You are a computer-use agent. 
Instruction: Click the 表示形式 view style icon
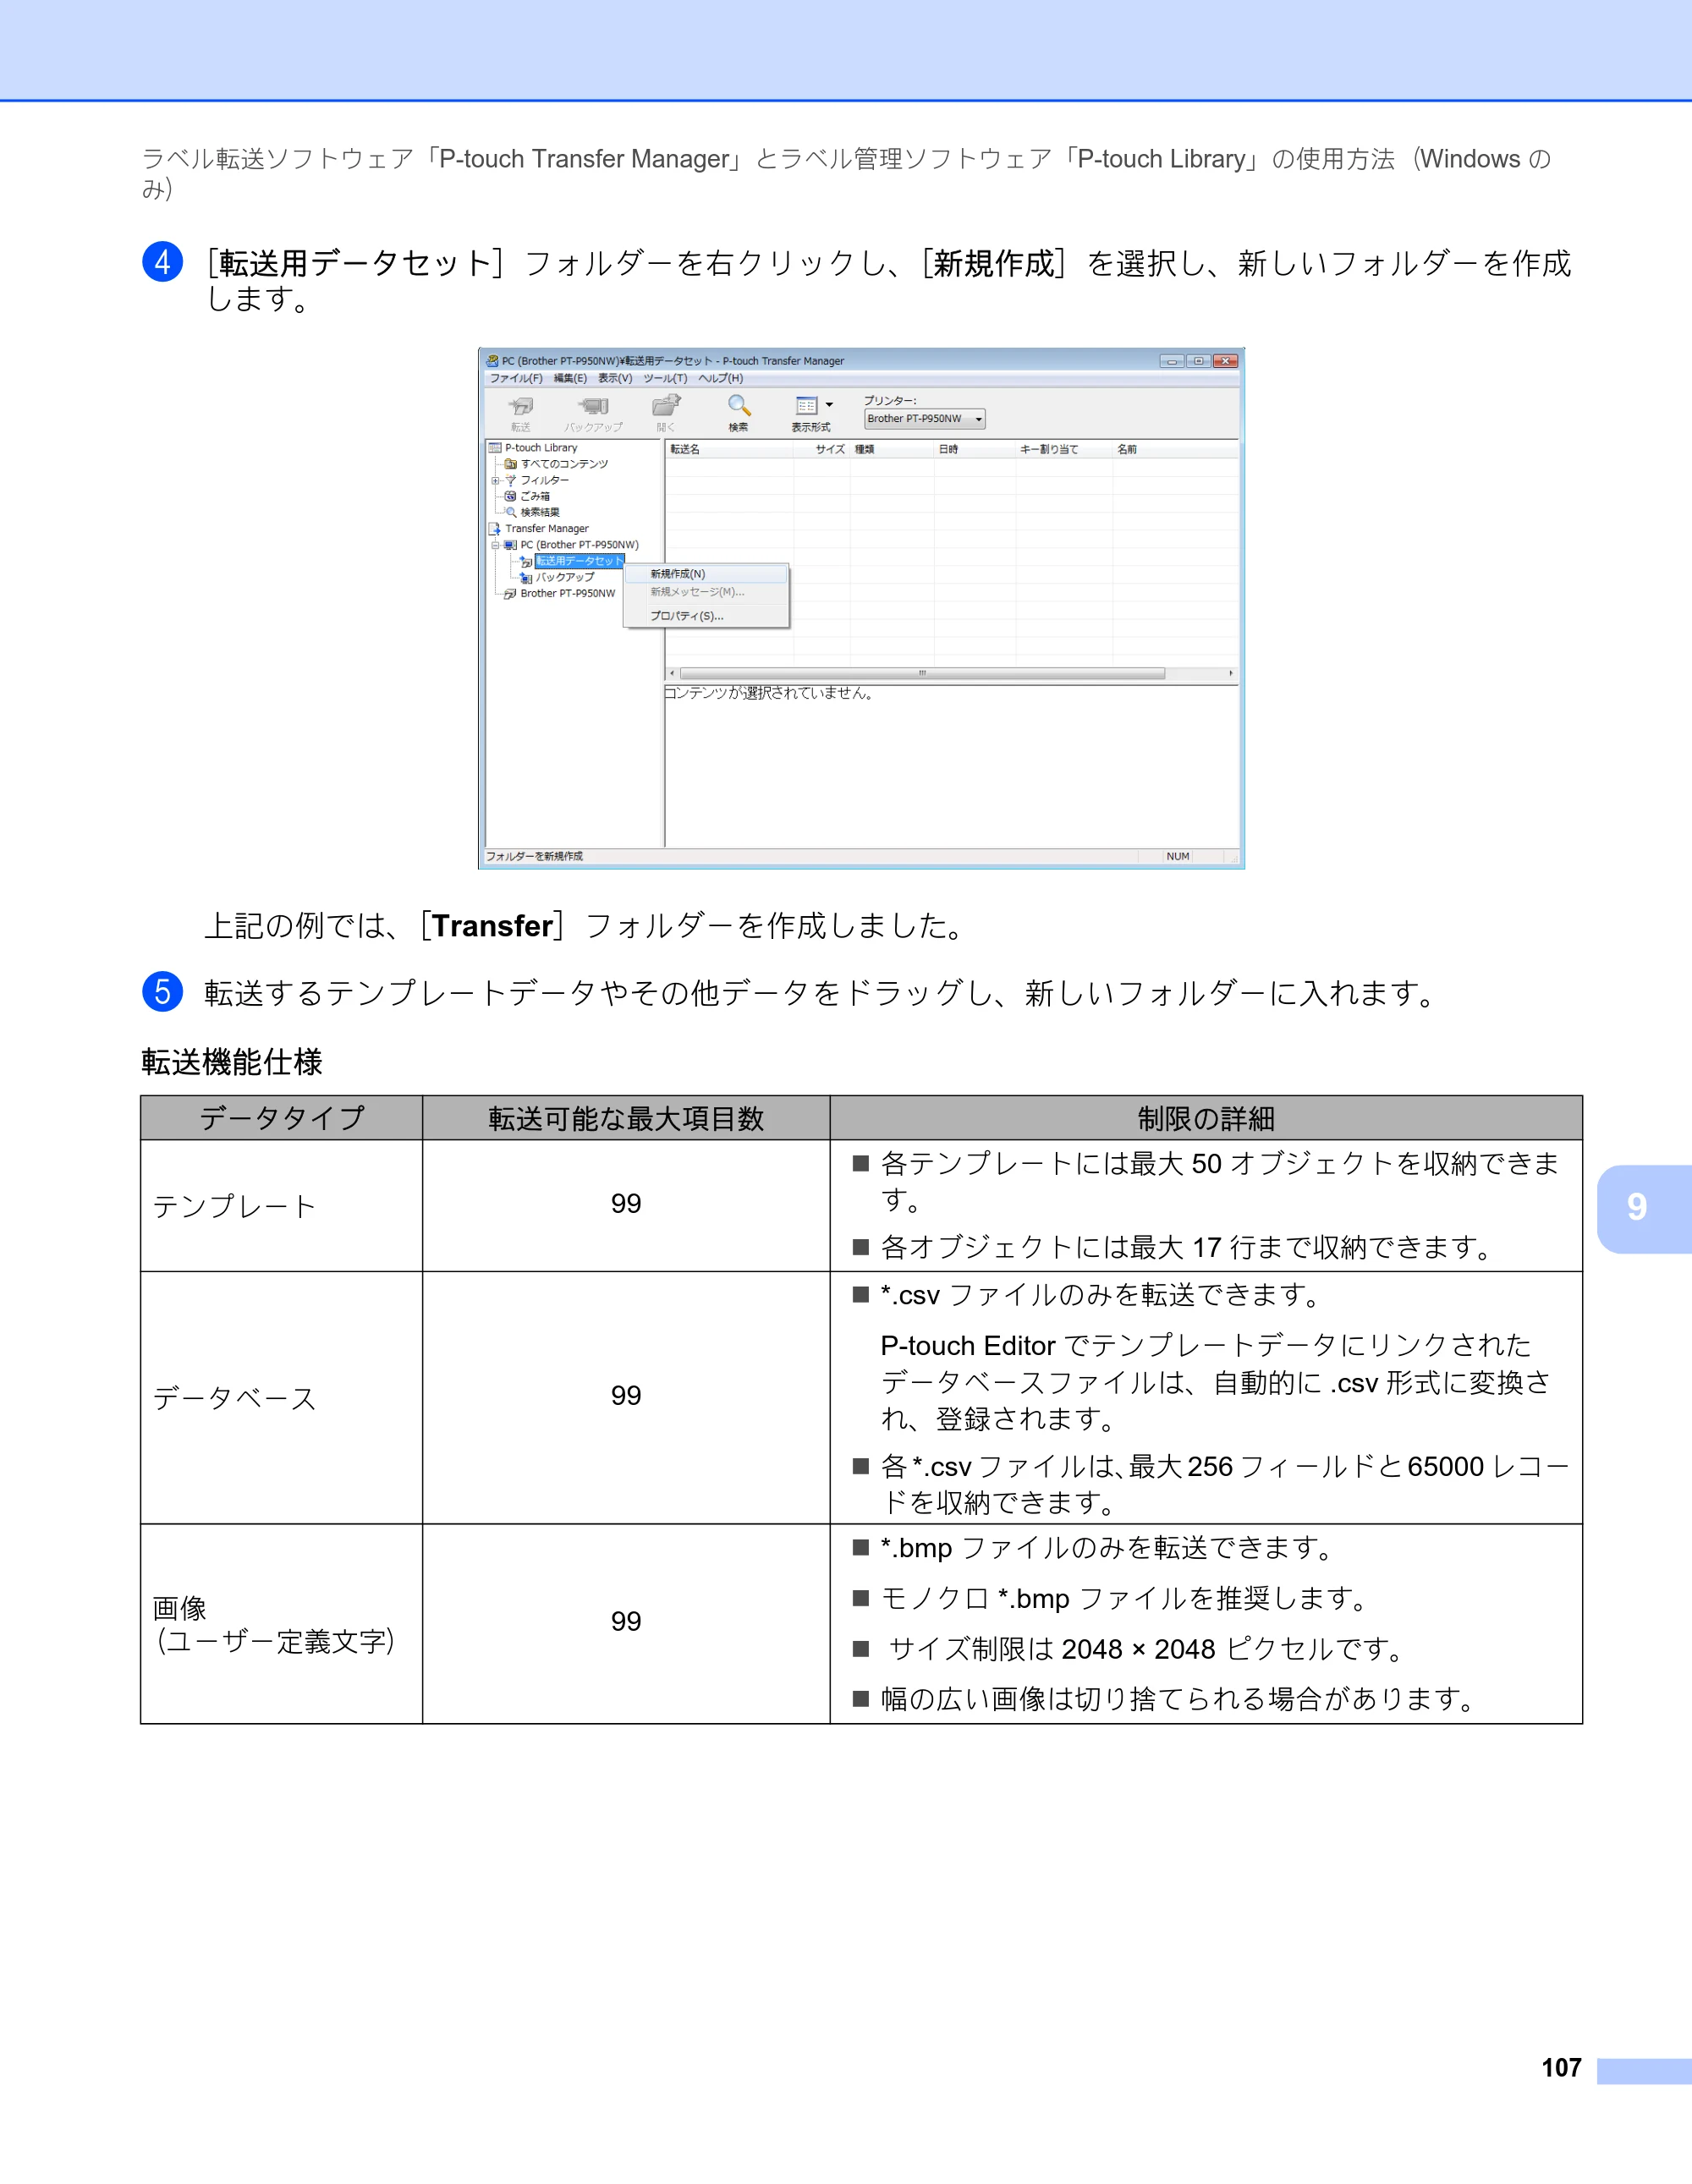pos(807,405)
